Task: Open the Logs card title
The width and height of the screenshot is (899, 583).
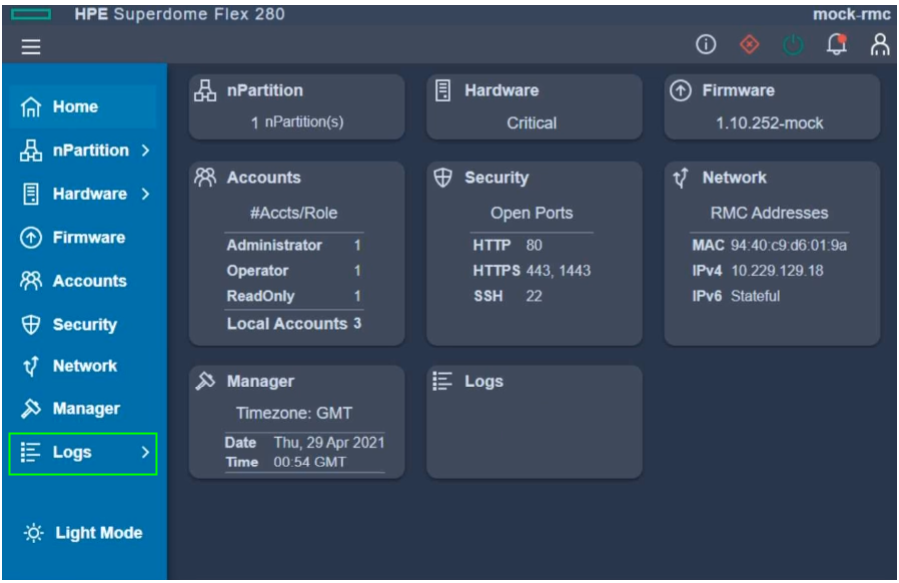Action: 484,381
